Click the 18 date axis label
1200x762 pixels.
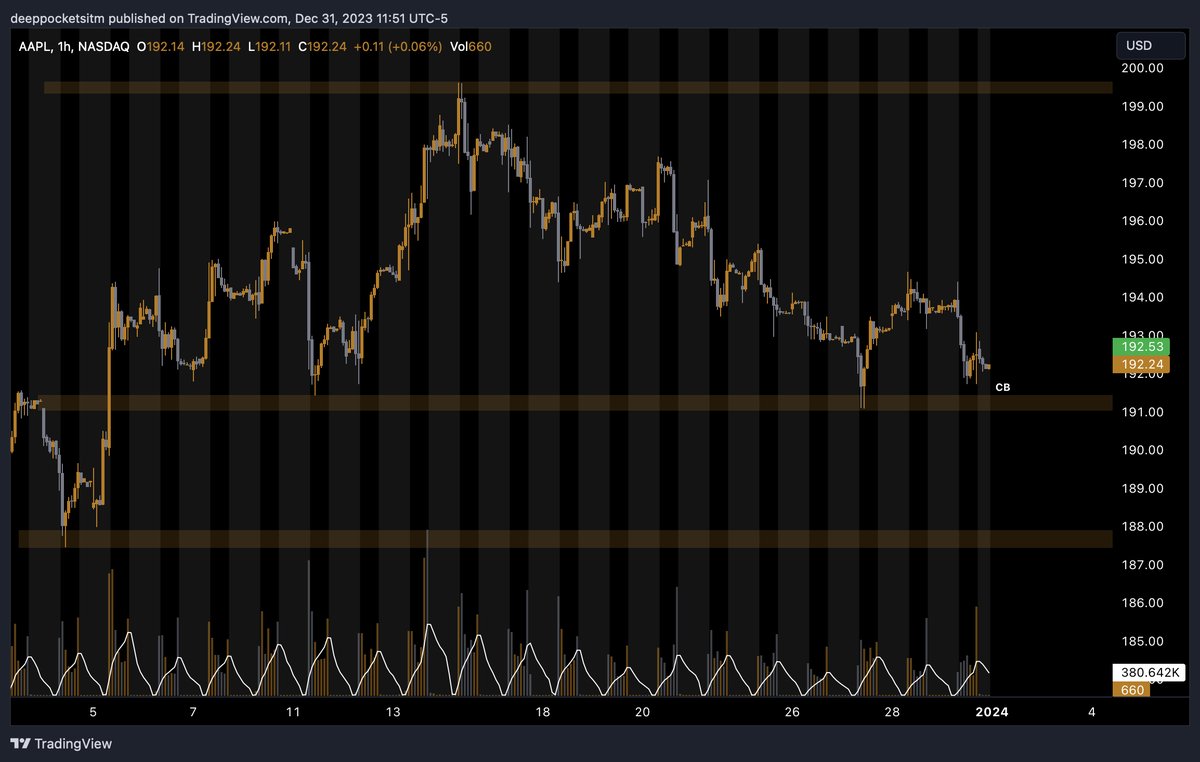pos(543,712)
